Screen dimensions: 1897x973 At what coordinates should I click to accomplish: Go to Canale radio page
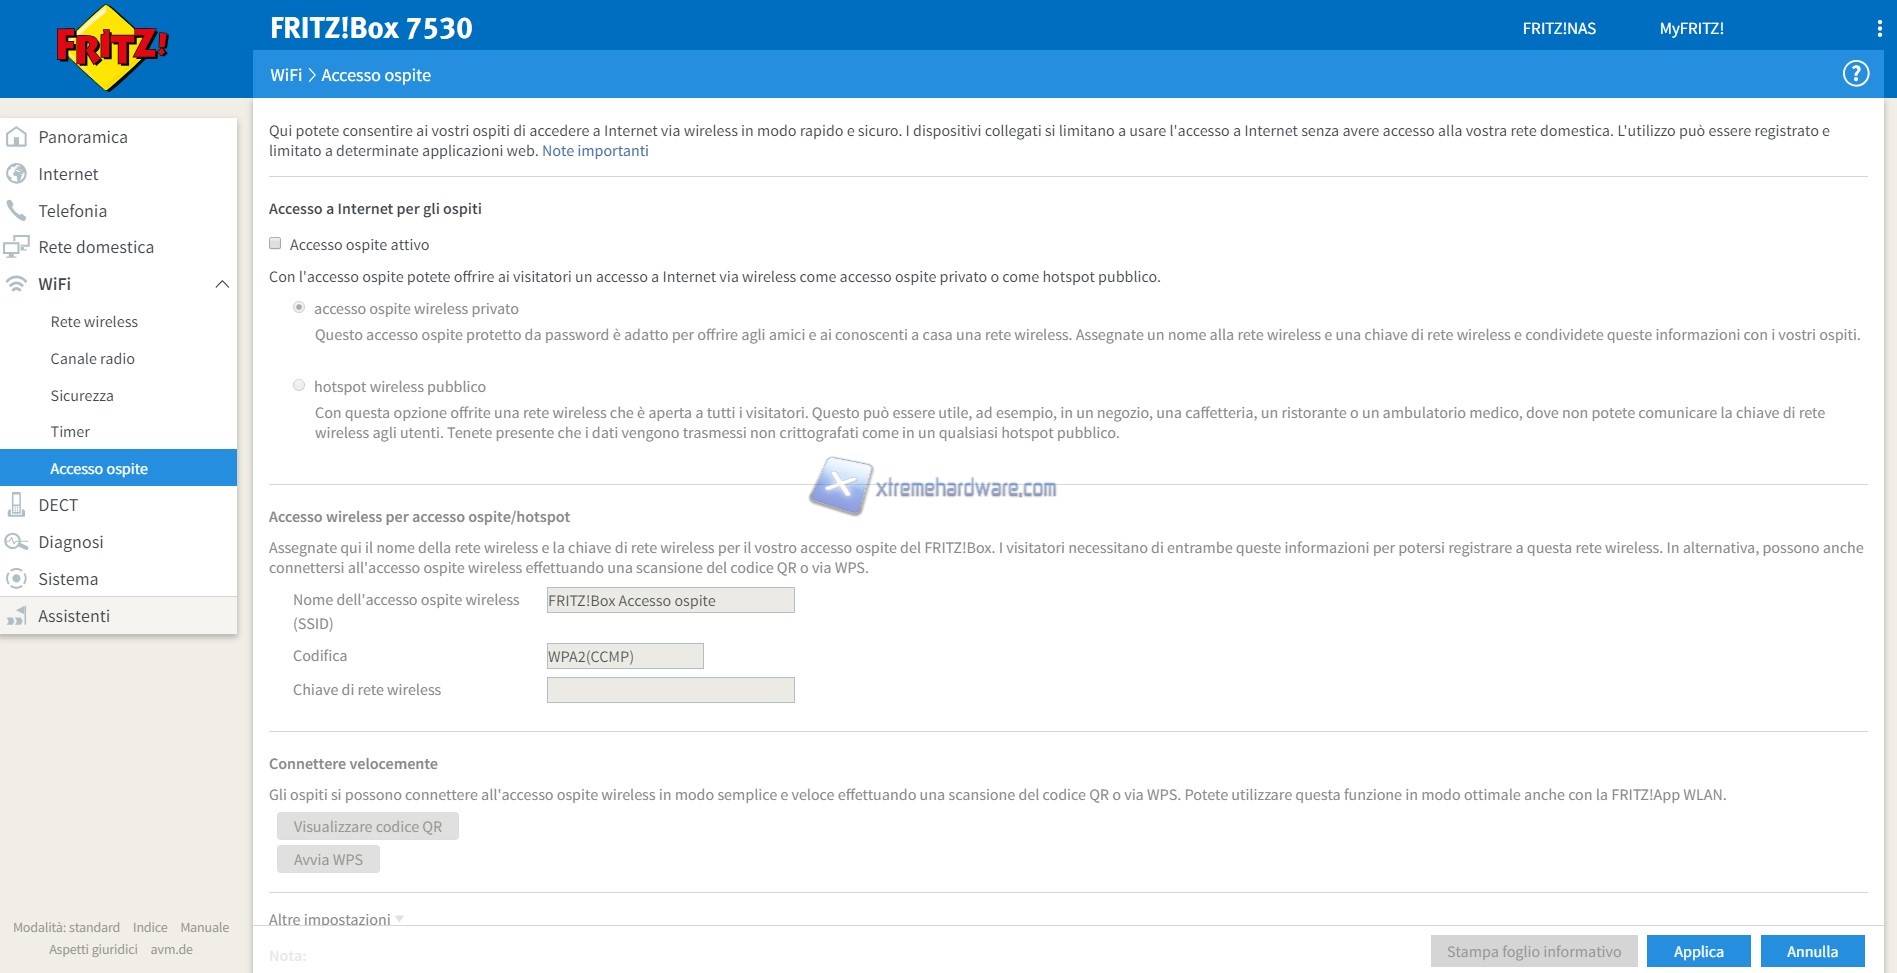point(92,359)
